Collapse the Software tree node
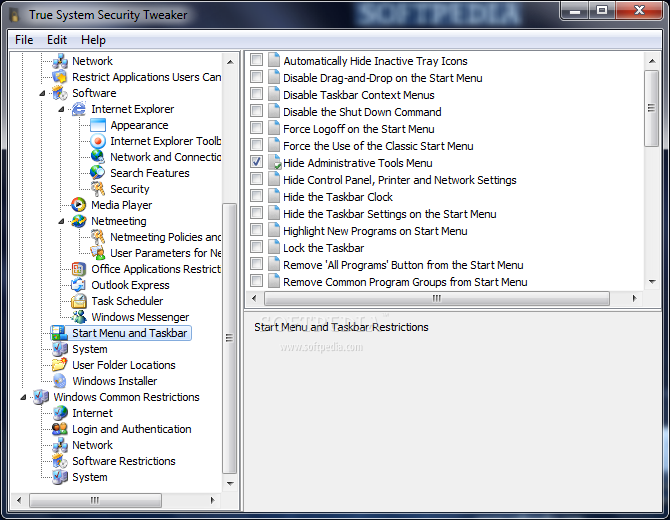 pyautogui.click(x=42, y=93)
